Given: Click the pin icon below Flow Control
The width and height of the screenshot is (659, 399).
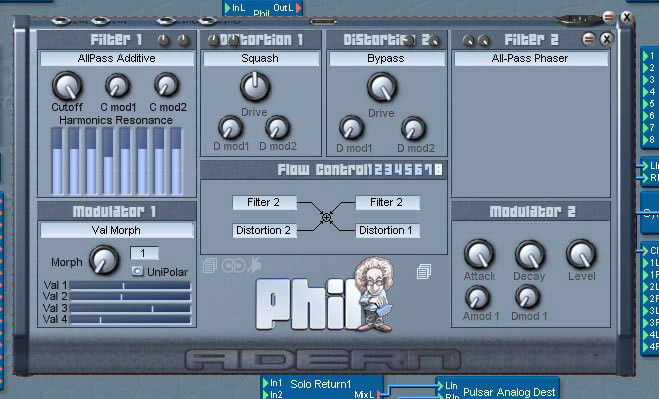Looking at the screenshot, I should click(254, 265).
